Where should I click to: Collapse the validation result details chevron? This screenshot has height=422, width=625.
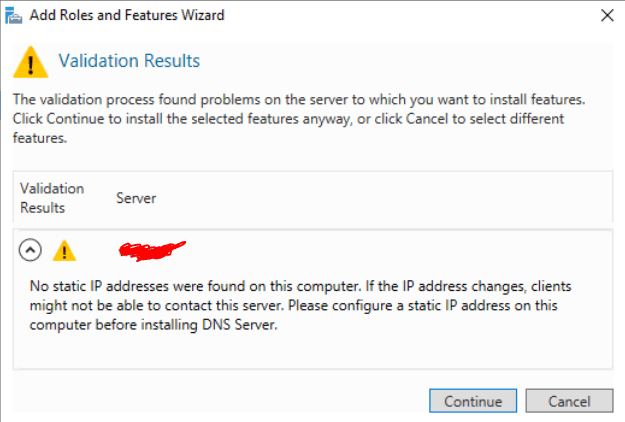(x=30, y=250)
